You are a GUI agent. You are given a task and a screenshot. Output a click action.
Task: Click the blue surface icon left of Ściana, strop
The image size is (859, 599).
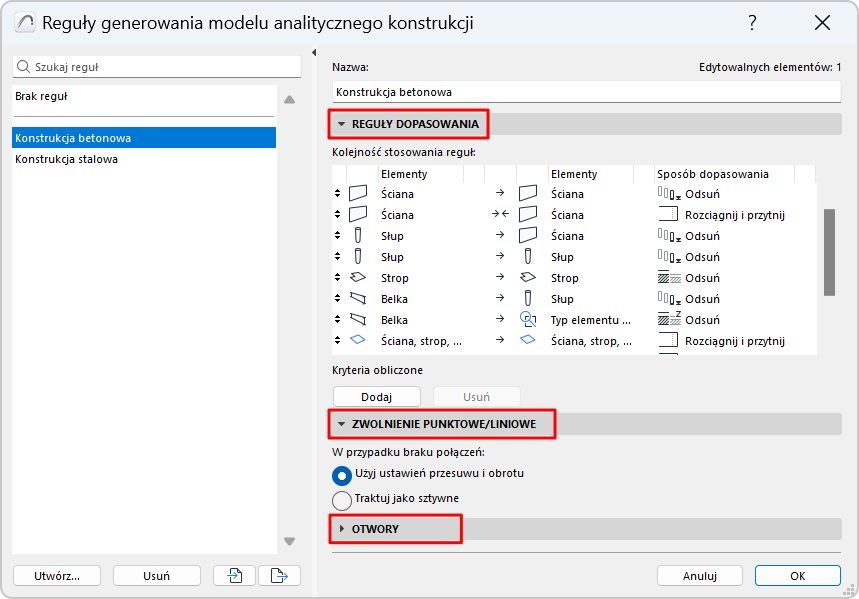tap(358, 340)
